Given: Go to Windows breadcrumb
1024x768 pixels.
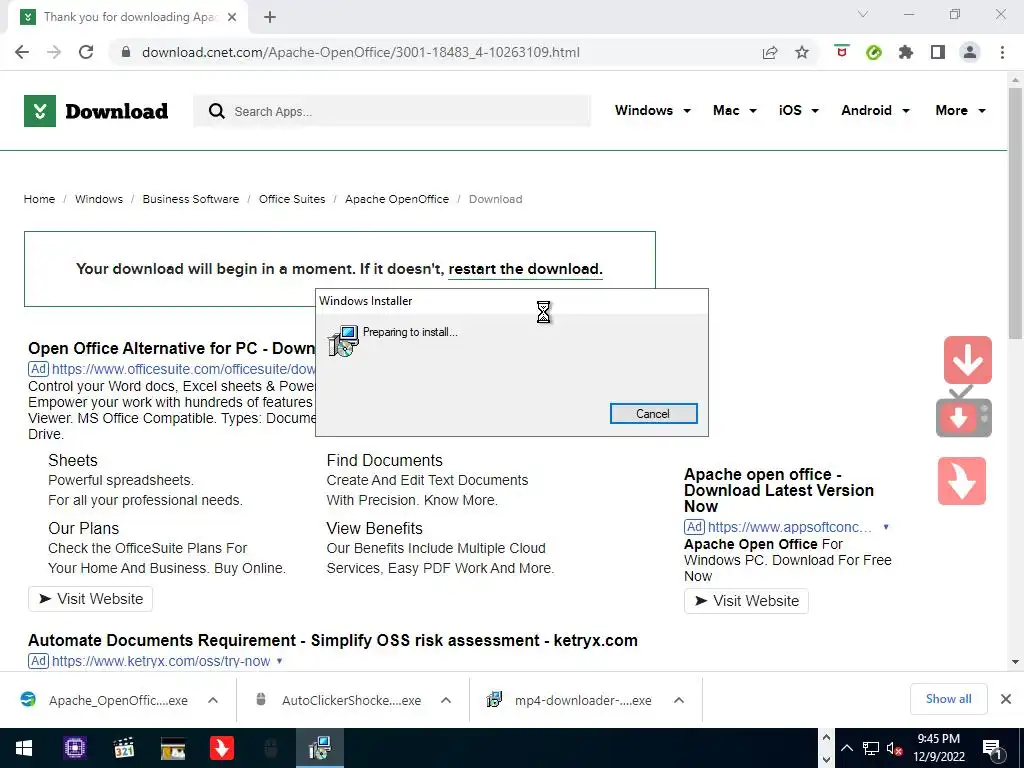Looking at the screenshot, I should click(x=99, y=199).
